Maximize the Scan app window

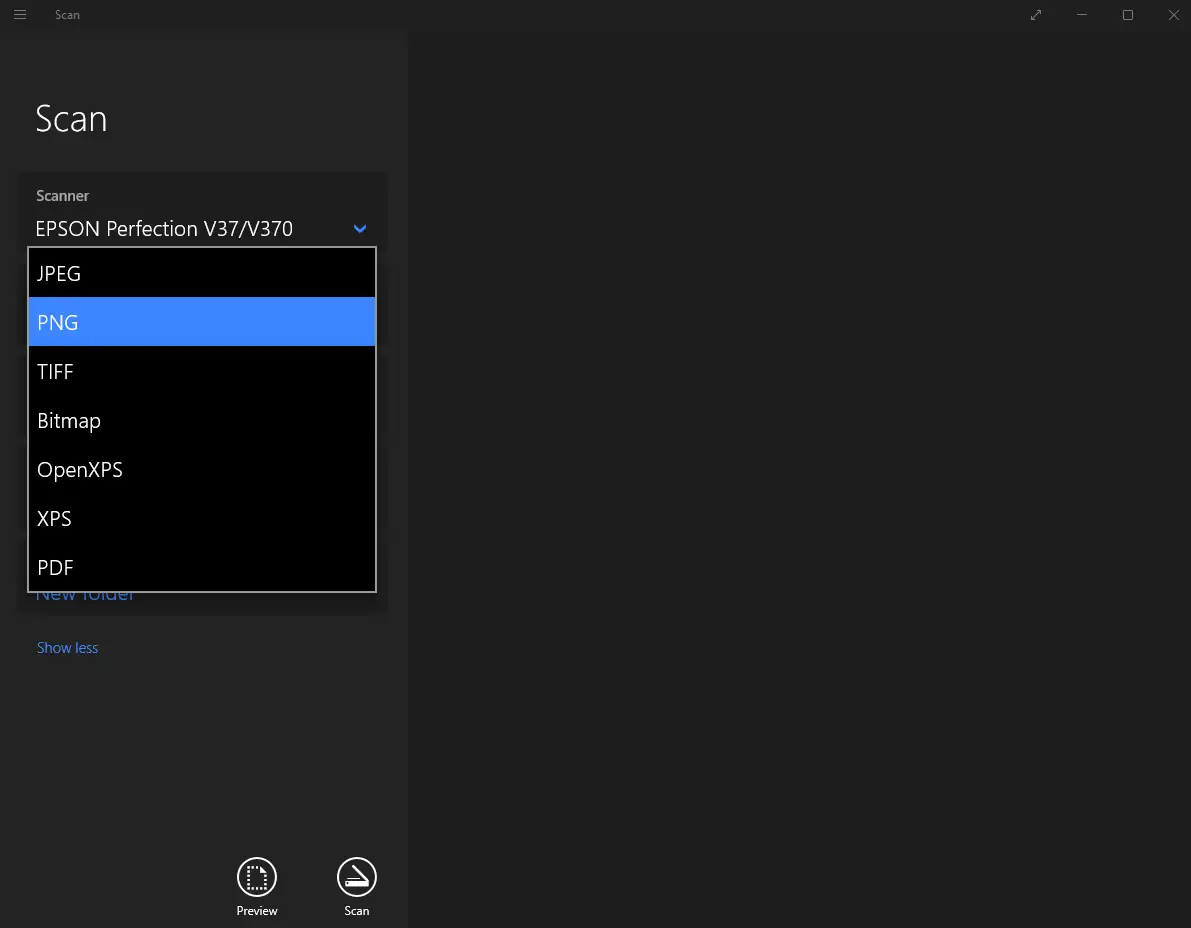point(1128,15)
